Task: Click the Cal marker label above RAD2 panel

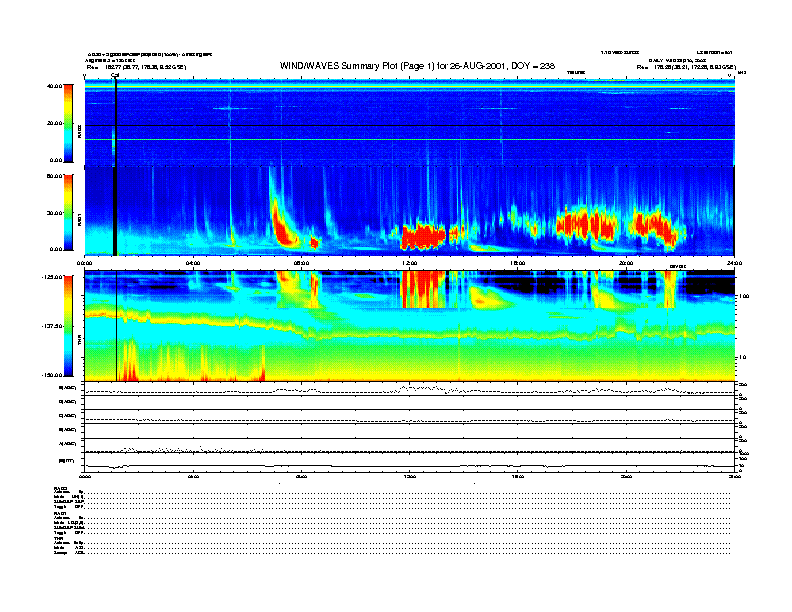Action: point(115,76)
